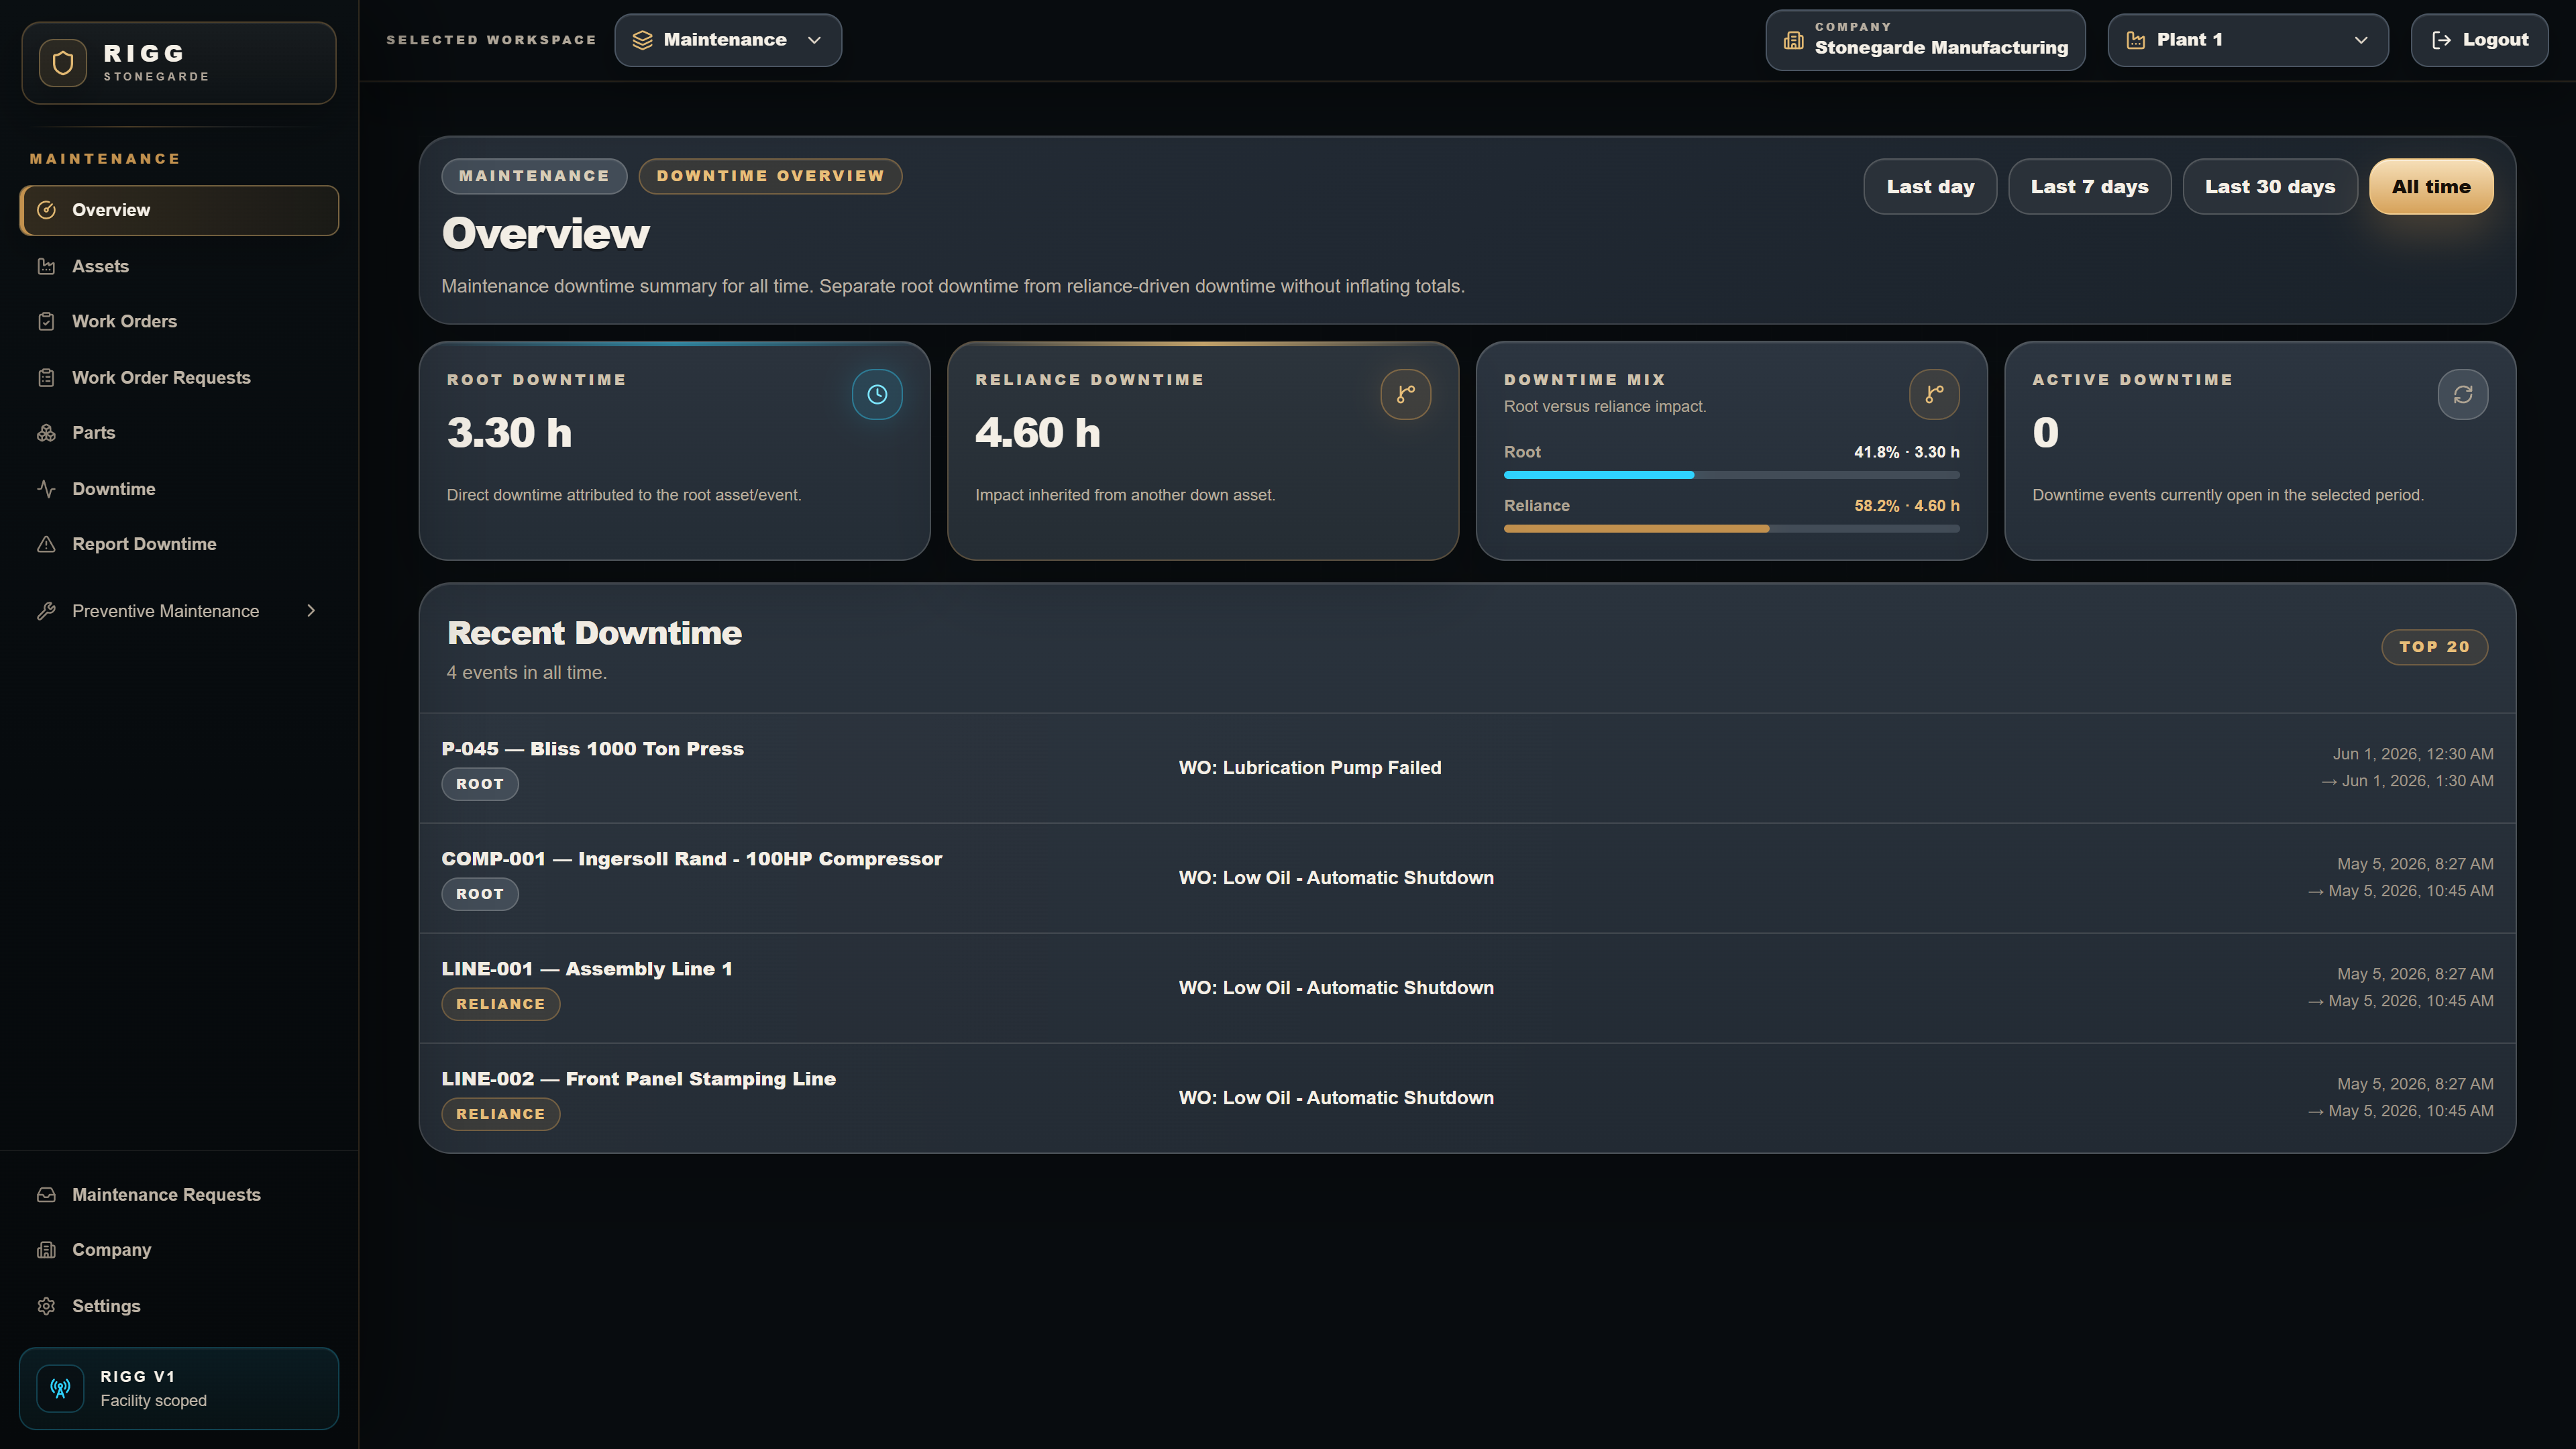
Task: Click the RIGG shield logo icon
Action: pyautogui.click(x=63, y=63)
